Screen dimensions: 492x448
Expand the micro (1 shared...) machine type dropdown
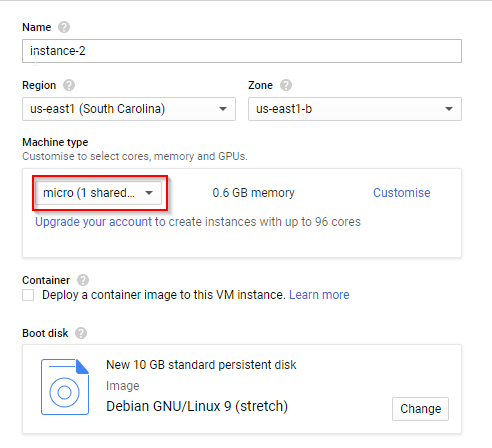point(99,193)
